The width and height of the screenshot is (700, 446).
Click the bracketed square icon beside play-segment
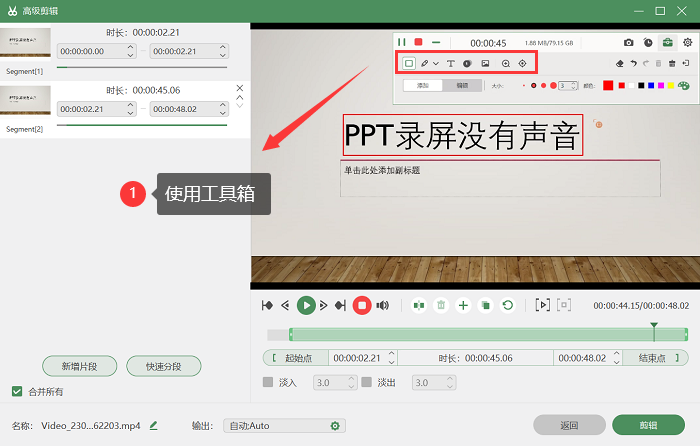pos(564,305)
